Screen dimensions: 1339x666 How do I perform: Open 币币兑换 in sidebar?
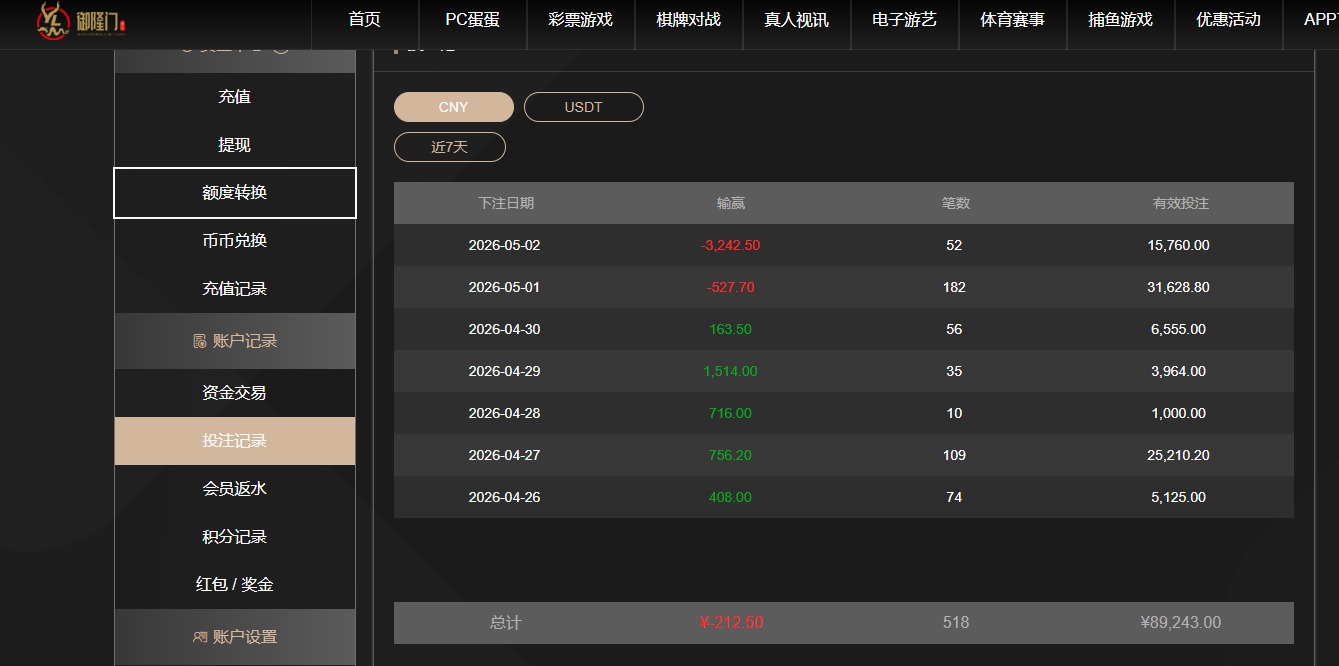pos(235,241)
